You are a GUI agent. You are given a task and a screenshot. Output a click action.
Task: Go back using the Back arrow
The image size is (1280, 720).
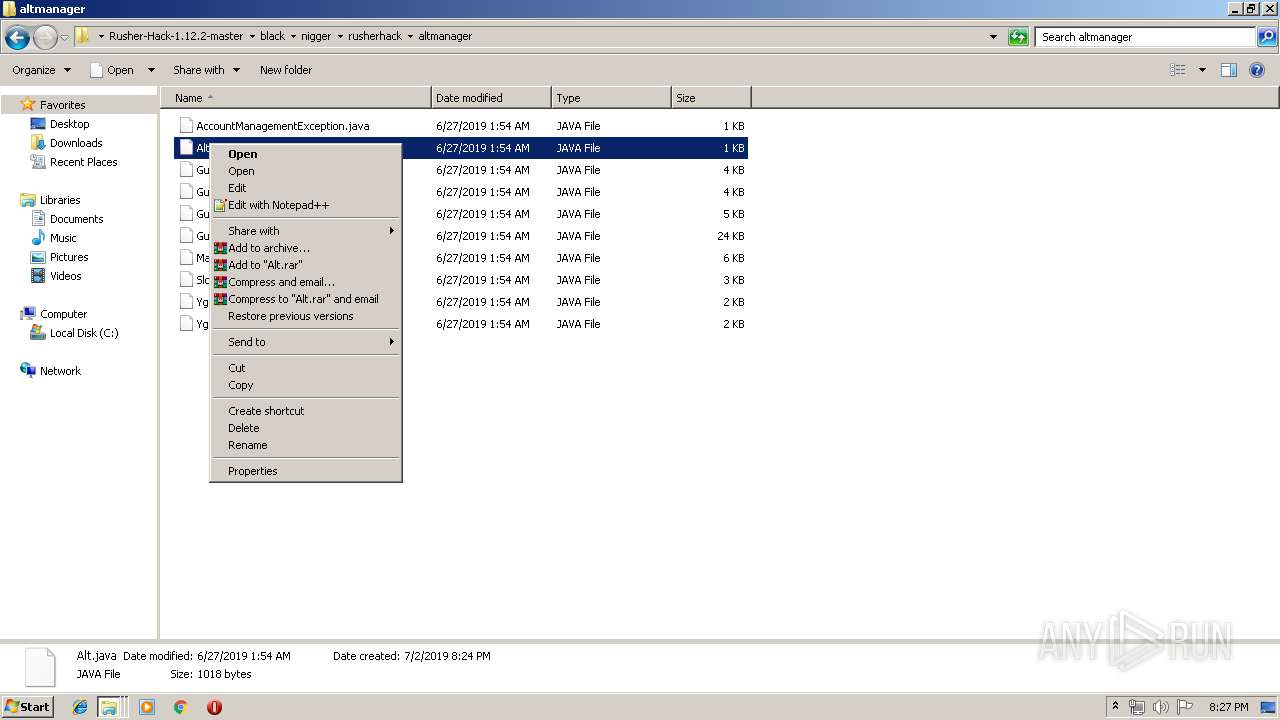pyautogui.click(x=17, y=38)
